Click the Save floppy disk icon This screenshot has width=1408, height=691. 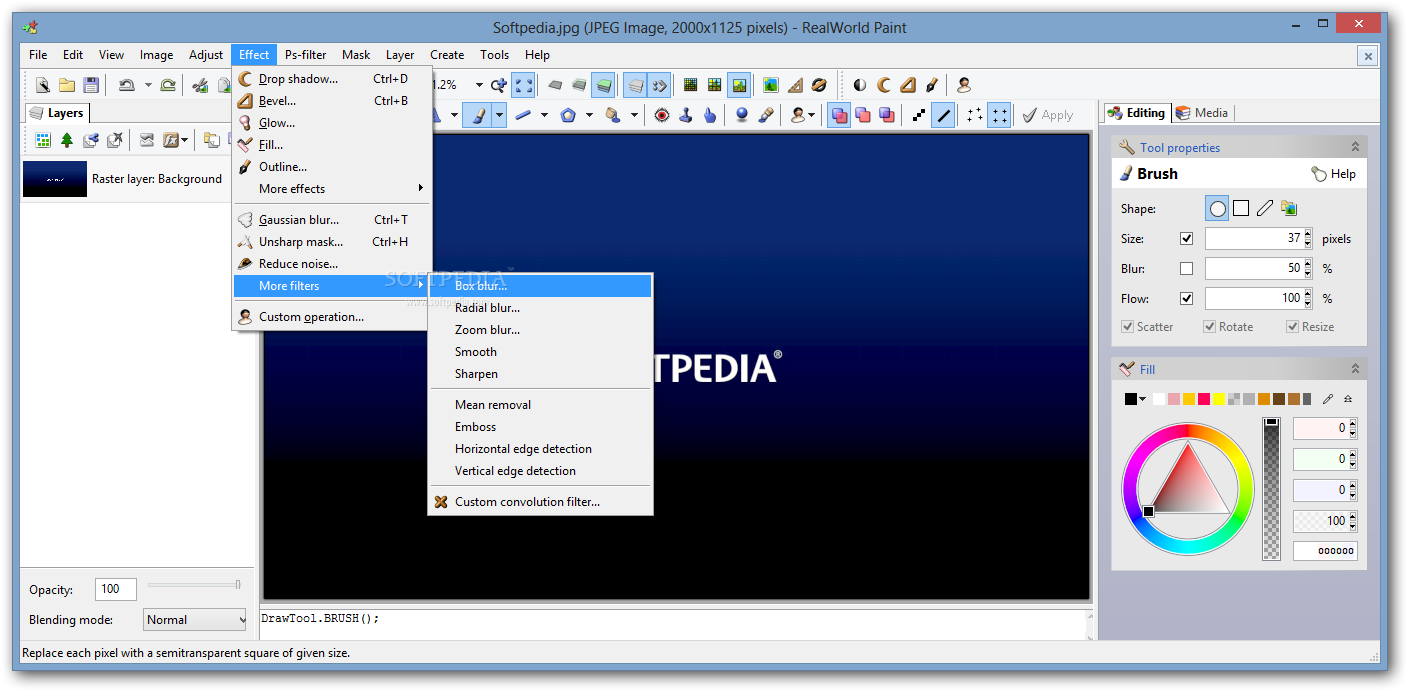coord(91,85)
